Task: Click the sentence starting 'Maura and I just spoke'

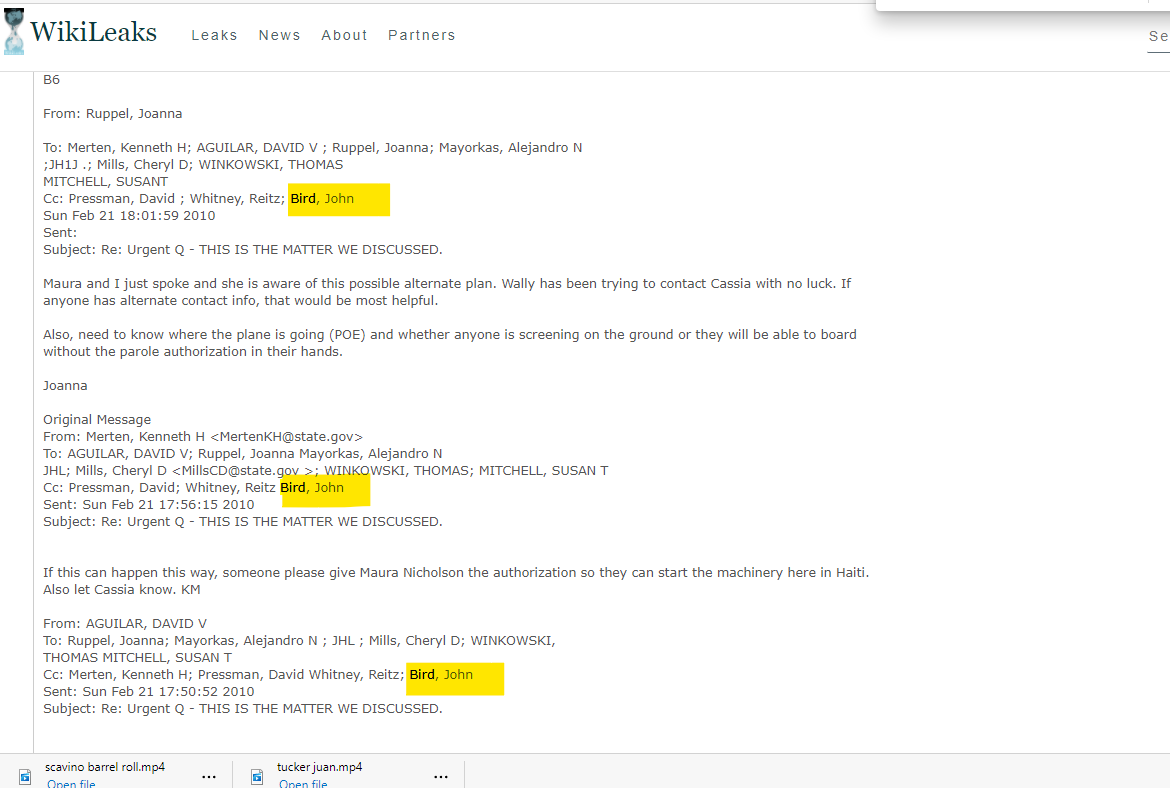Action: point(447,292)
